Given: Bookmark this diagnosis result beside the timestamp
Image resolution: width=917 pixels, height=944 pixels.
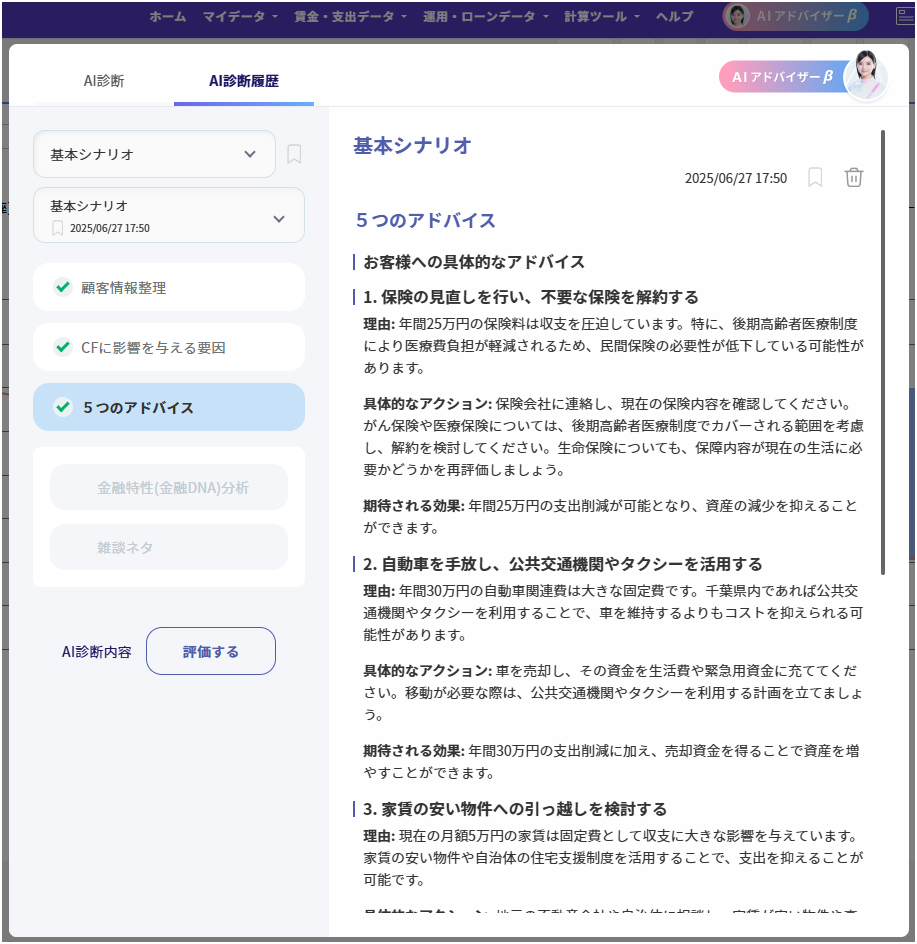Looking at the screenshot, I should (x=815, y=178).
